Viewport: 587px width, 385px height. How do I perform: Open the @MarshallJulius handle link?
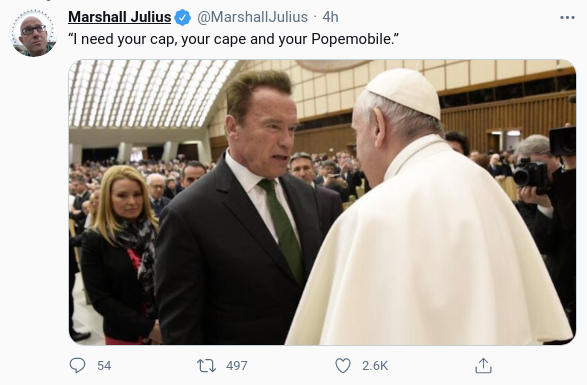pos(252,17)
